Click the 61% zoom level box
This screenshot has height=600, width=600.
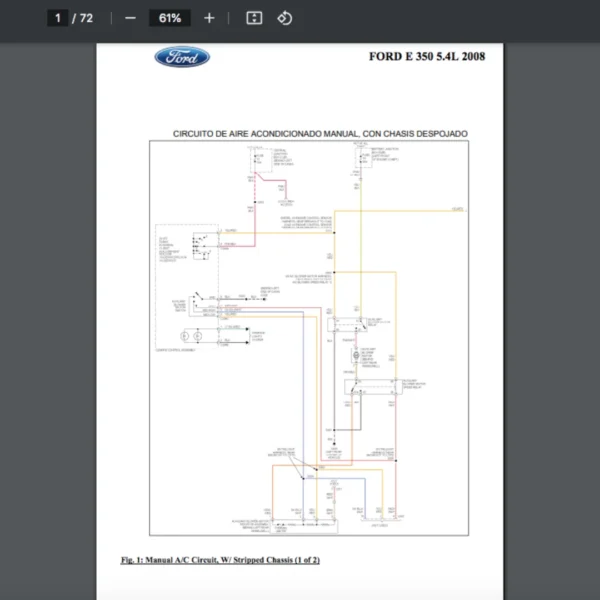pos(169,18)
